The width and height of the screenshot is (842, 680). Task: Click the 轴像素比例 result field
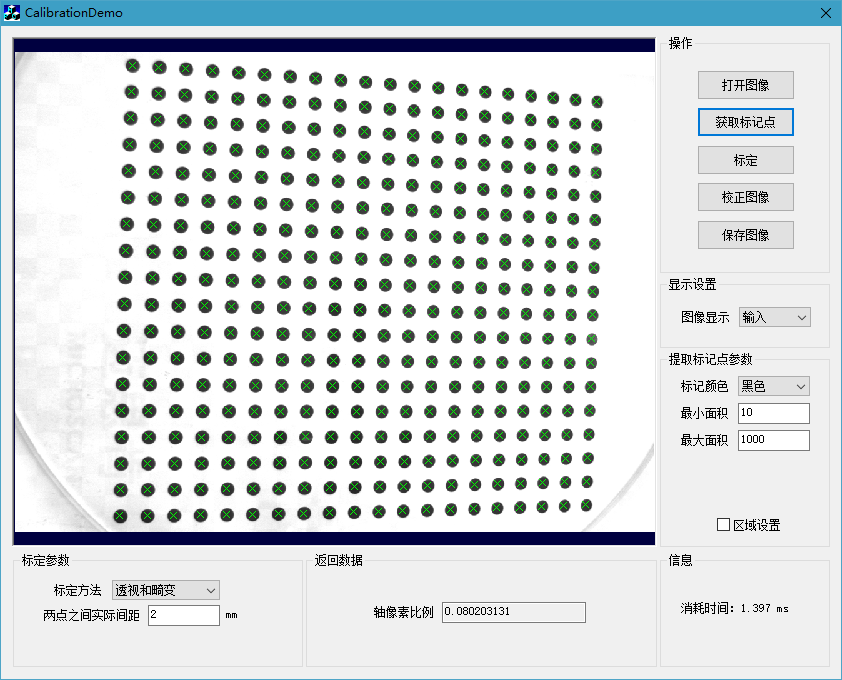click(513, 612)
